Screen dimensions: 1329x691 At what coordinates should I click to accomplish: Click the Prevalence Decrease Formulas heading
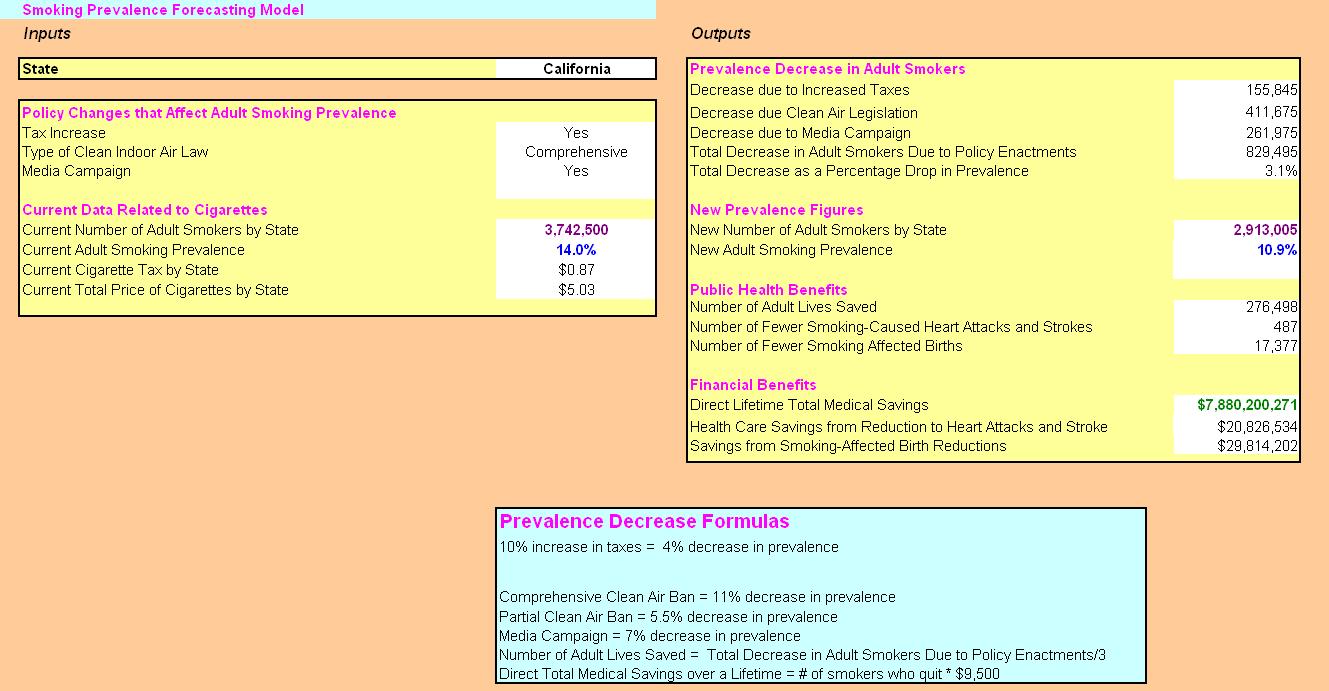645,522
